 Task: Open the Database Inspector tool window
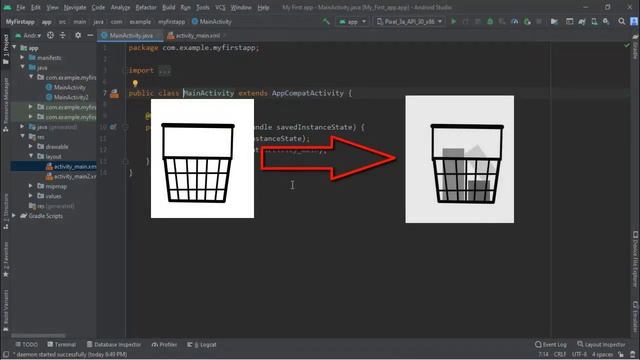point(114,344)
